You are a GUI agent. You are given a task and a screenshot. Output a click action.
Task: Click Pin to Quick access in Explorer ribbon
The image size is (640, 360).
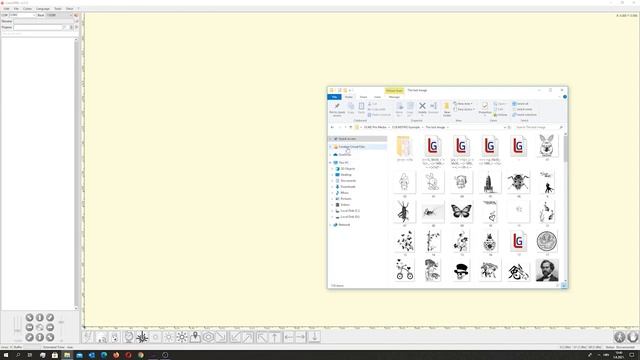click(x=337, y=109)
